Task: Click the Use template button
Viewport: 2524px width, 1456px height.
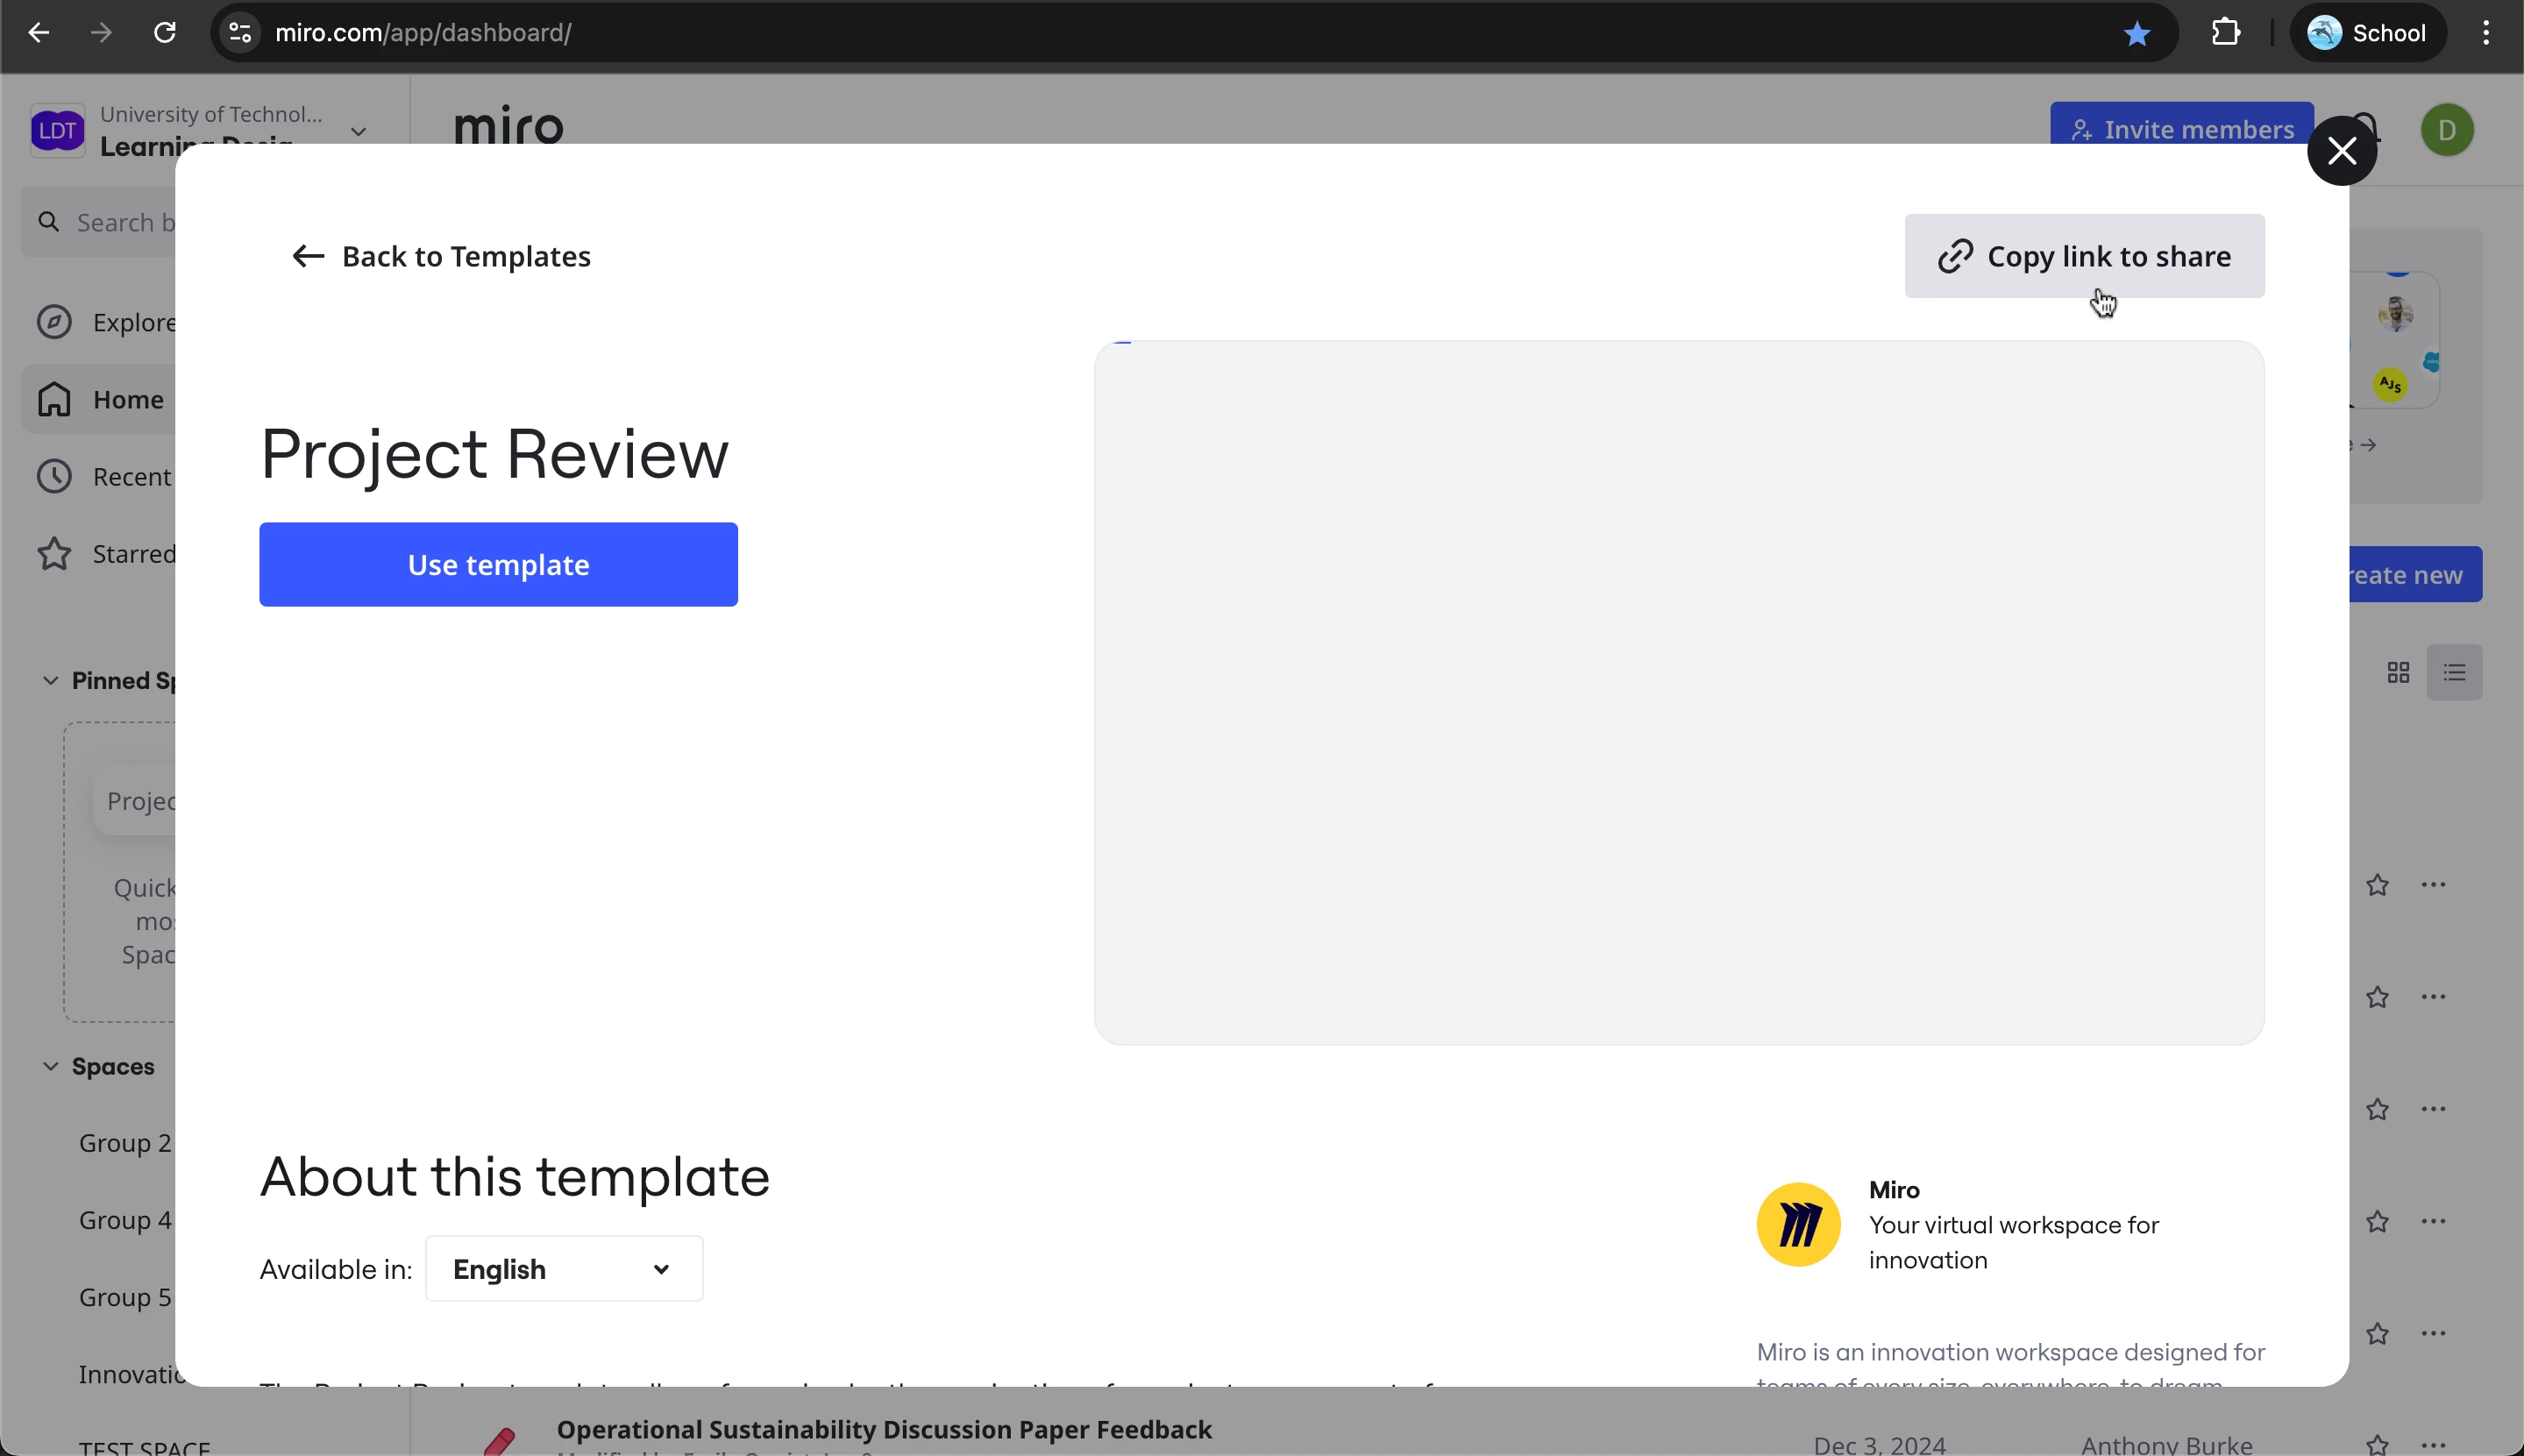Action: pos(498,564)
